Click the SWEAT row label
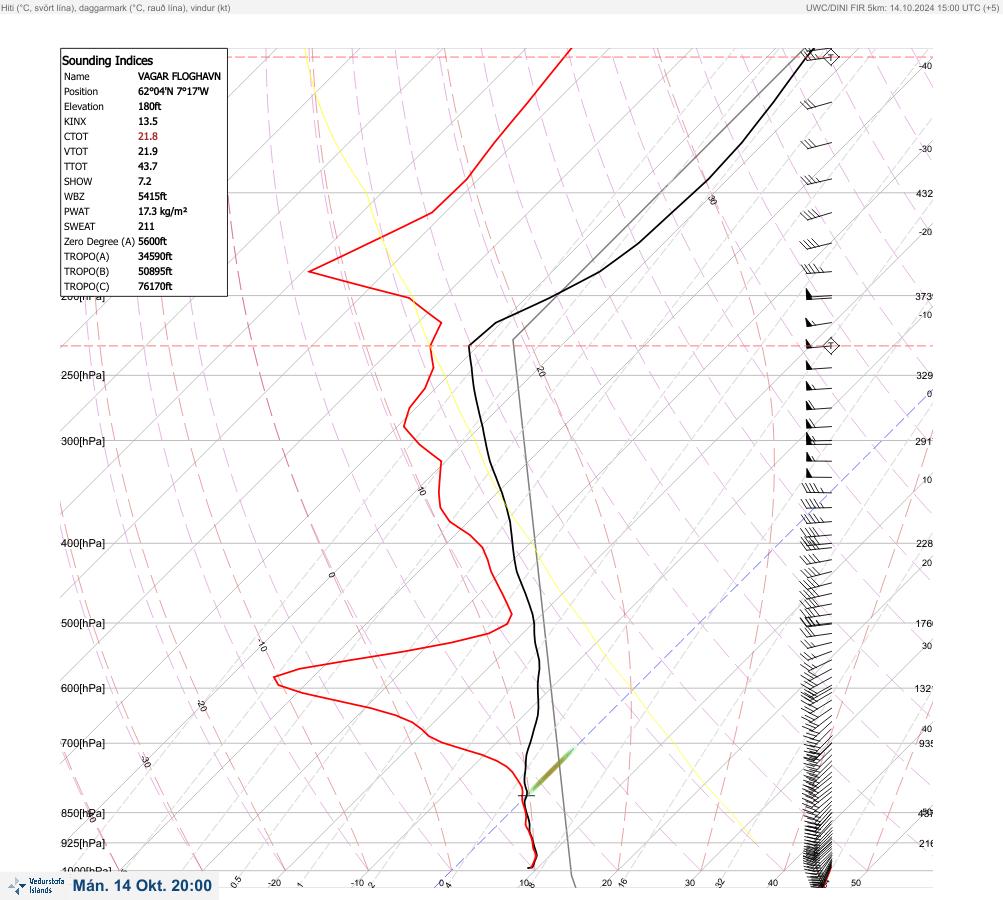 coord(79,226)
